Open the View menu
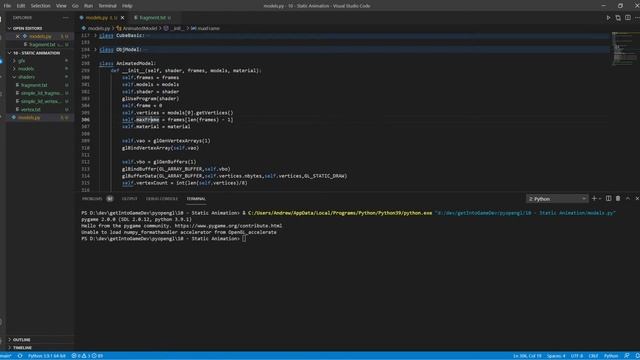 pos(61,6)
